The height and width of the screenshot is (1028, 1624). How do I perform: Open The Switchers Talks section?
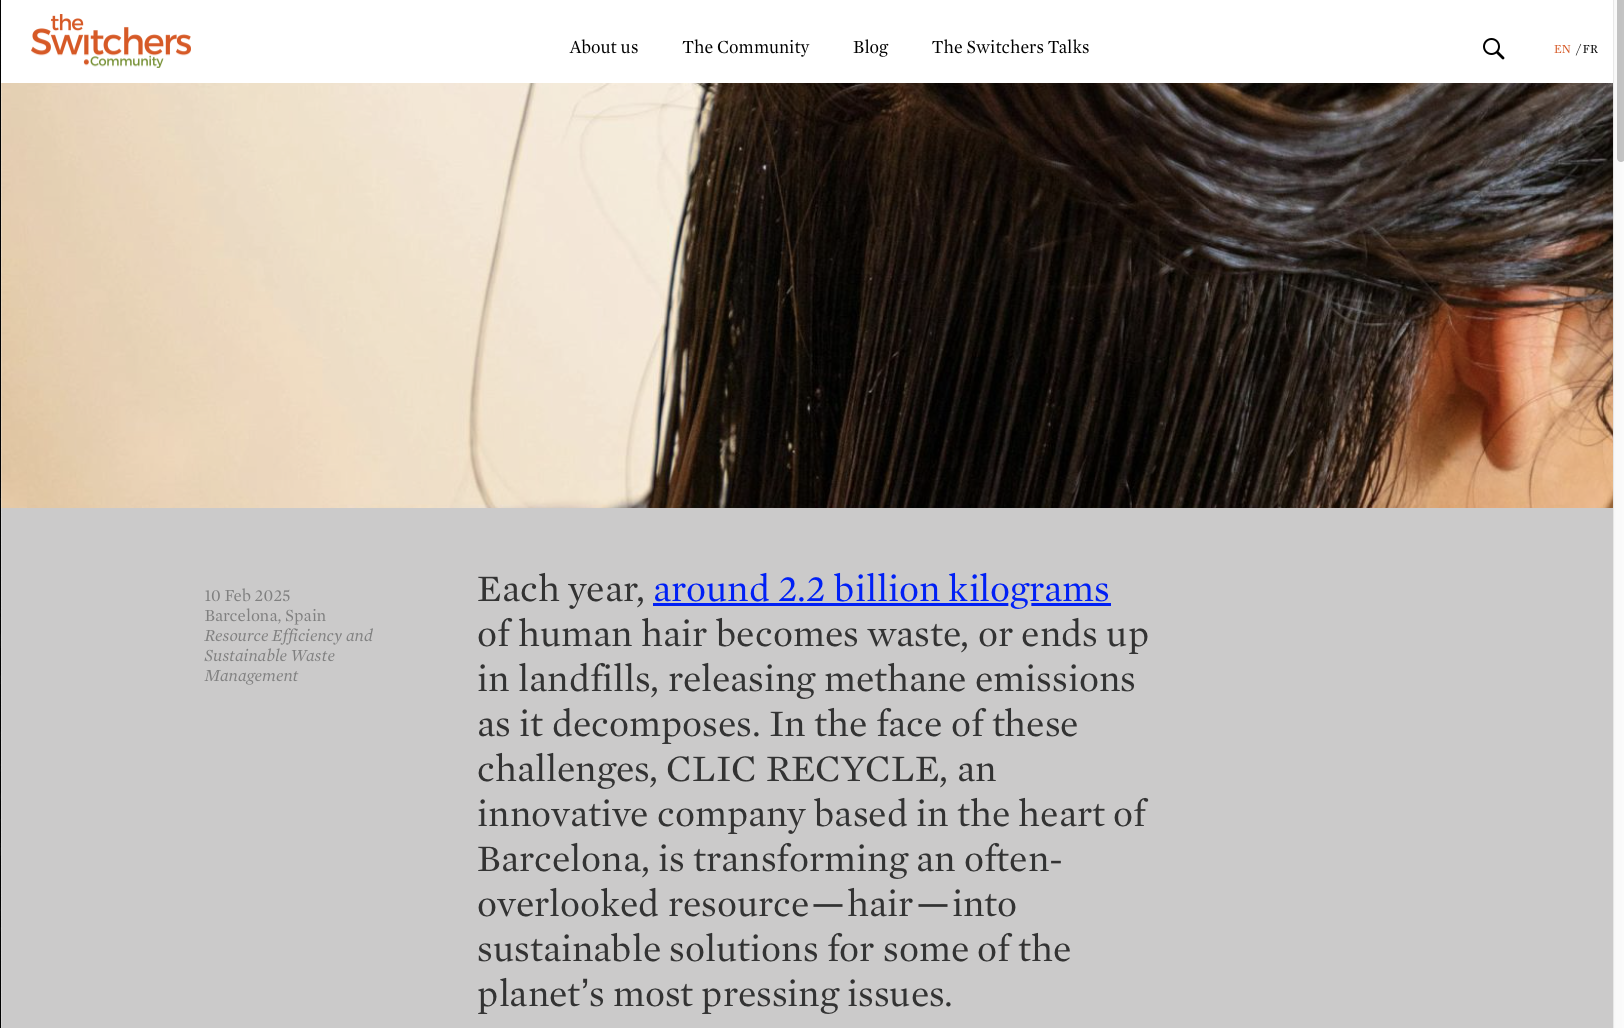[x=1010, y=47]
